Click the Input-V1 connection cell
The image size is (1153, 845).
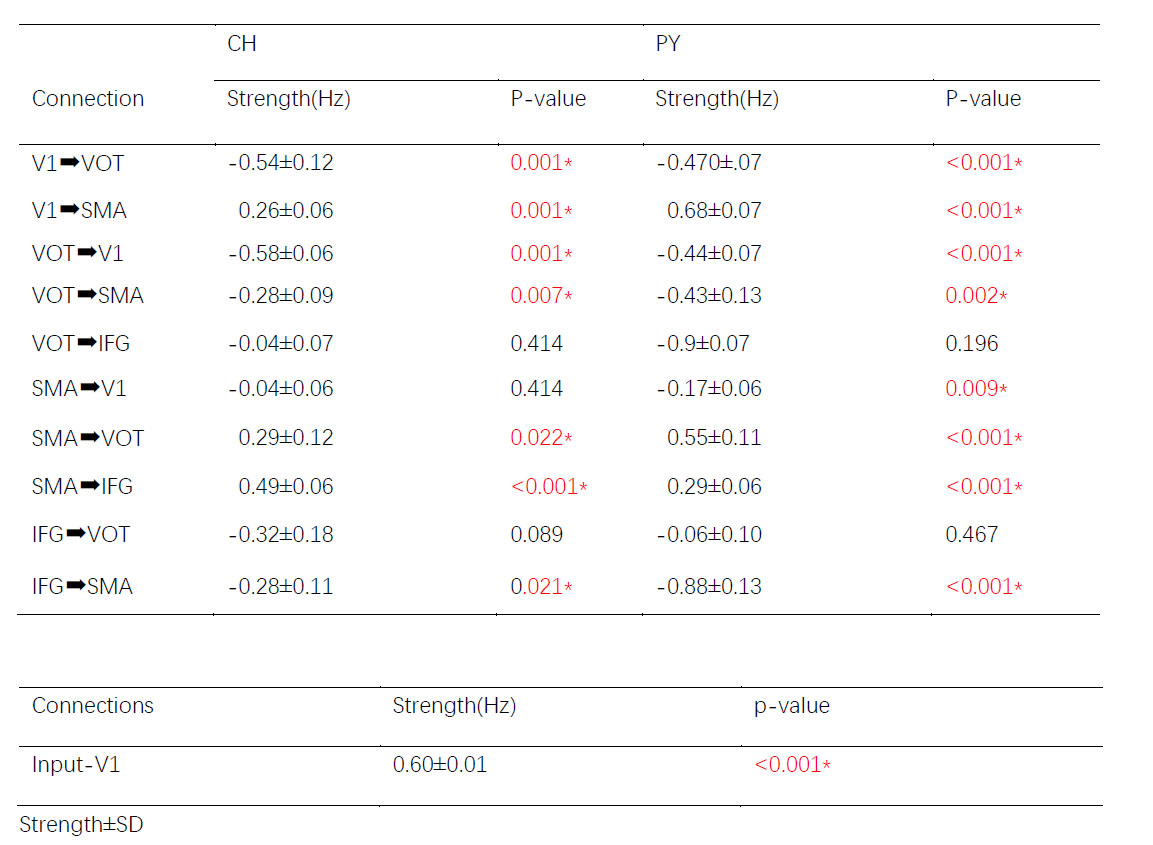coord(76,766)
